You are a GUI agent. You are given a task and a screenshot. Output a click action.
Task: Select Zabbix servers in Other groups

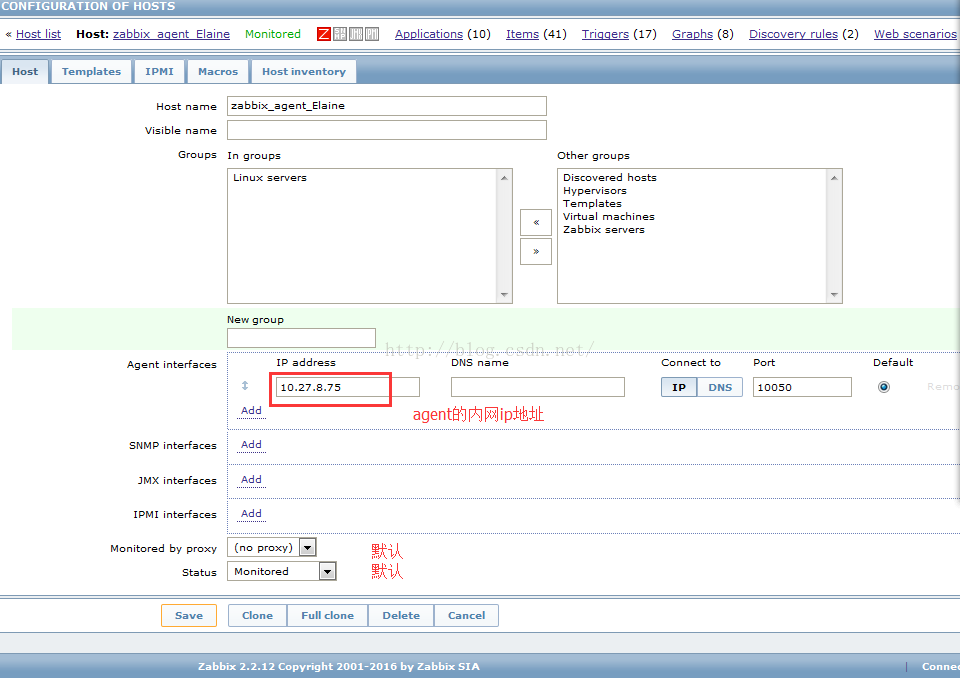tap(604, 230)
